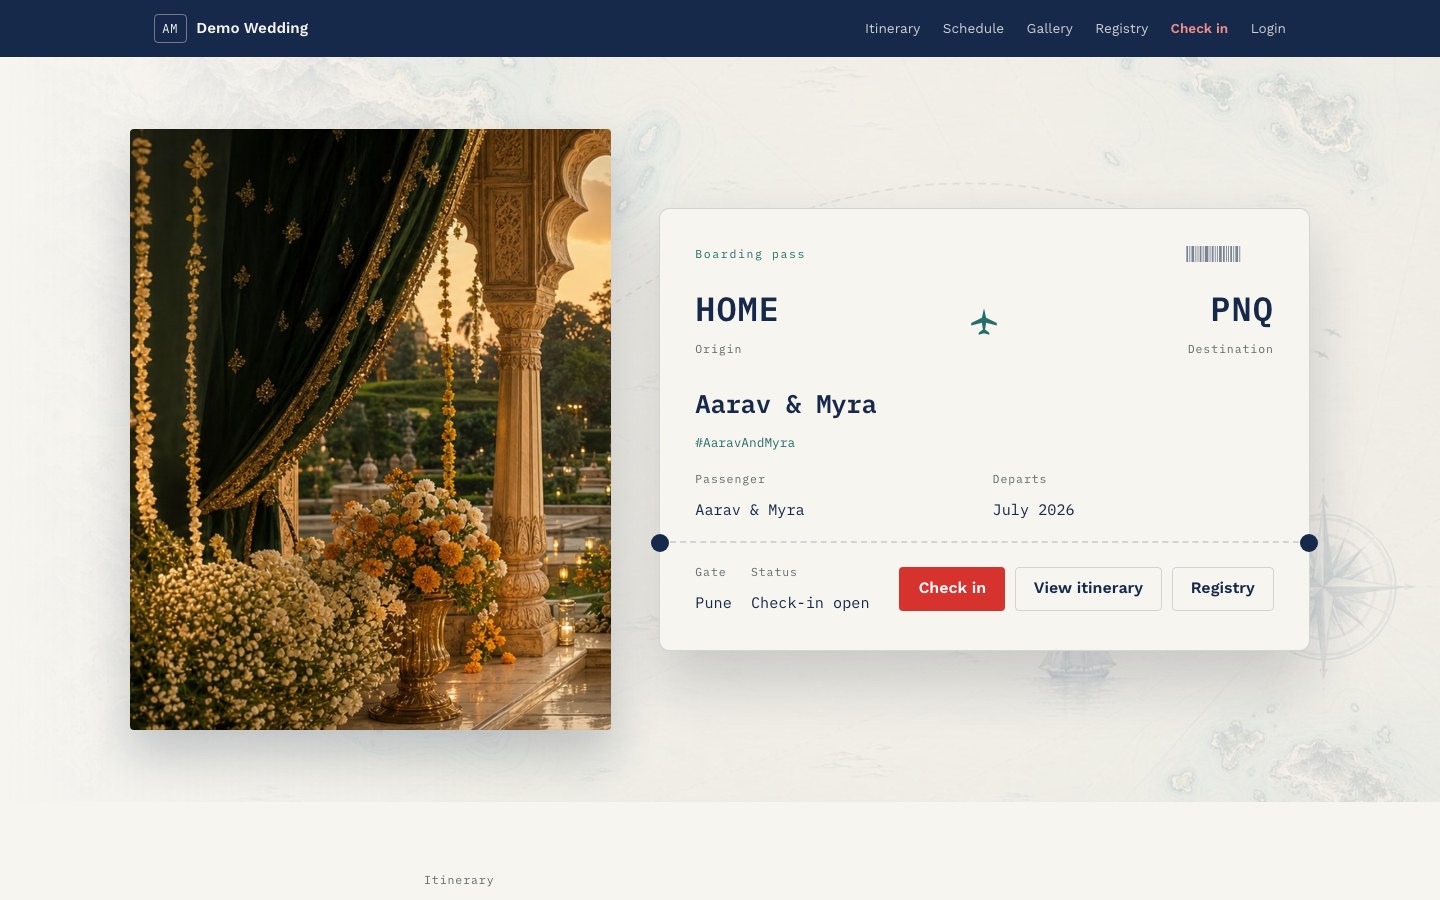Click the airplane icon on boarding pass
Viewport: 1440px width, 900px height.
click(x=984, y=322)
